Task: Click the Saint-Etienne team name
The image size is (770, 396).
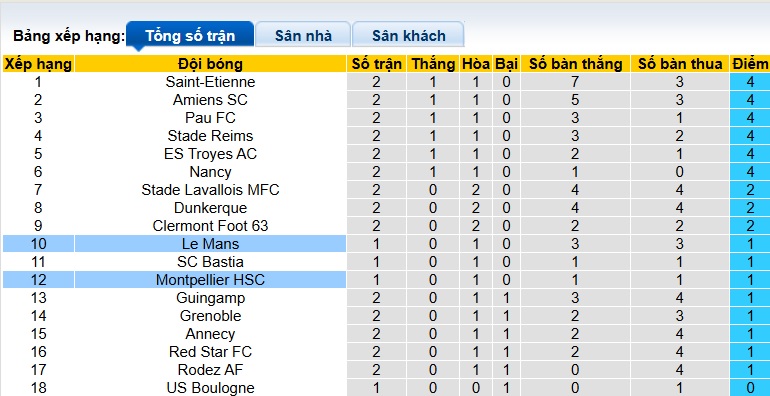Action: point(210,82)
